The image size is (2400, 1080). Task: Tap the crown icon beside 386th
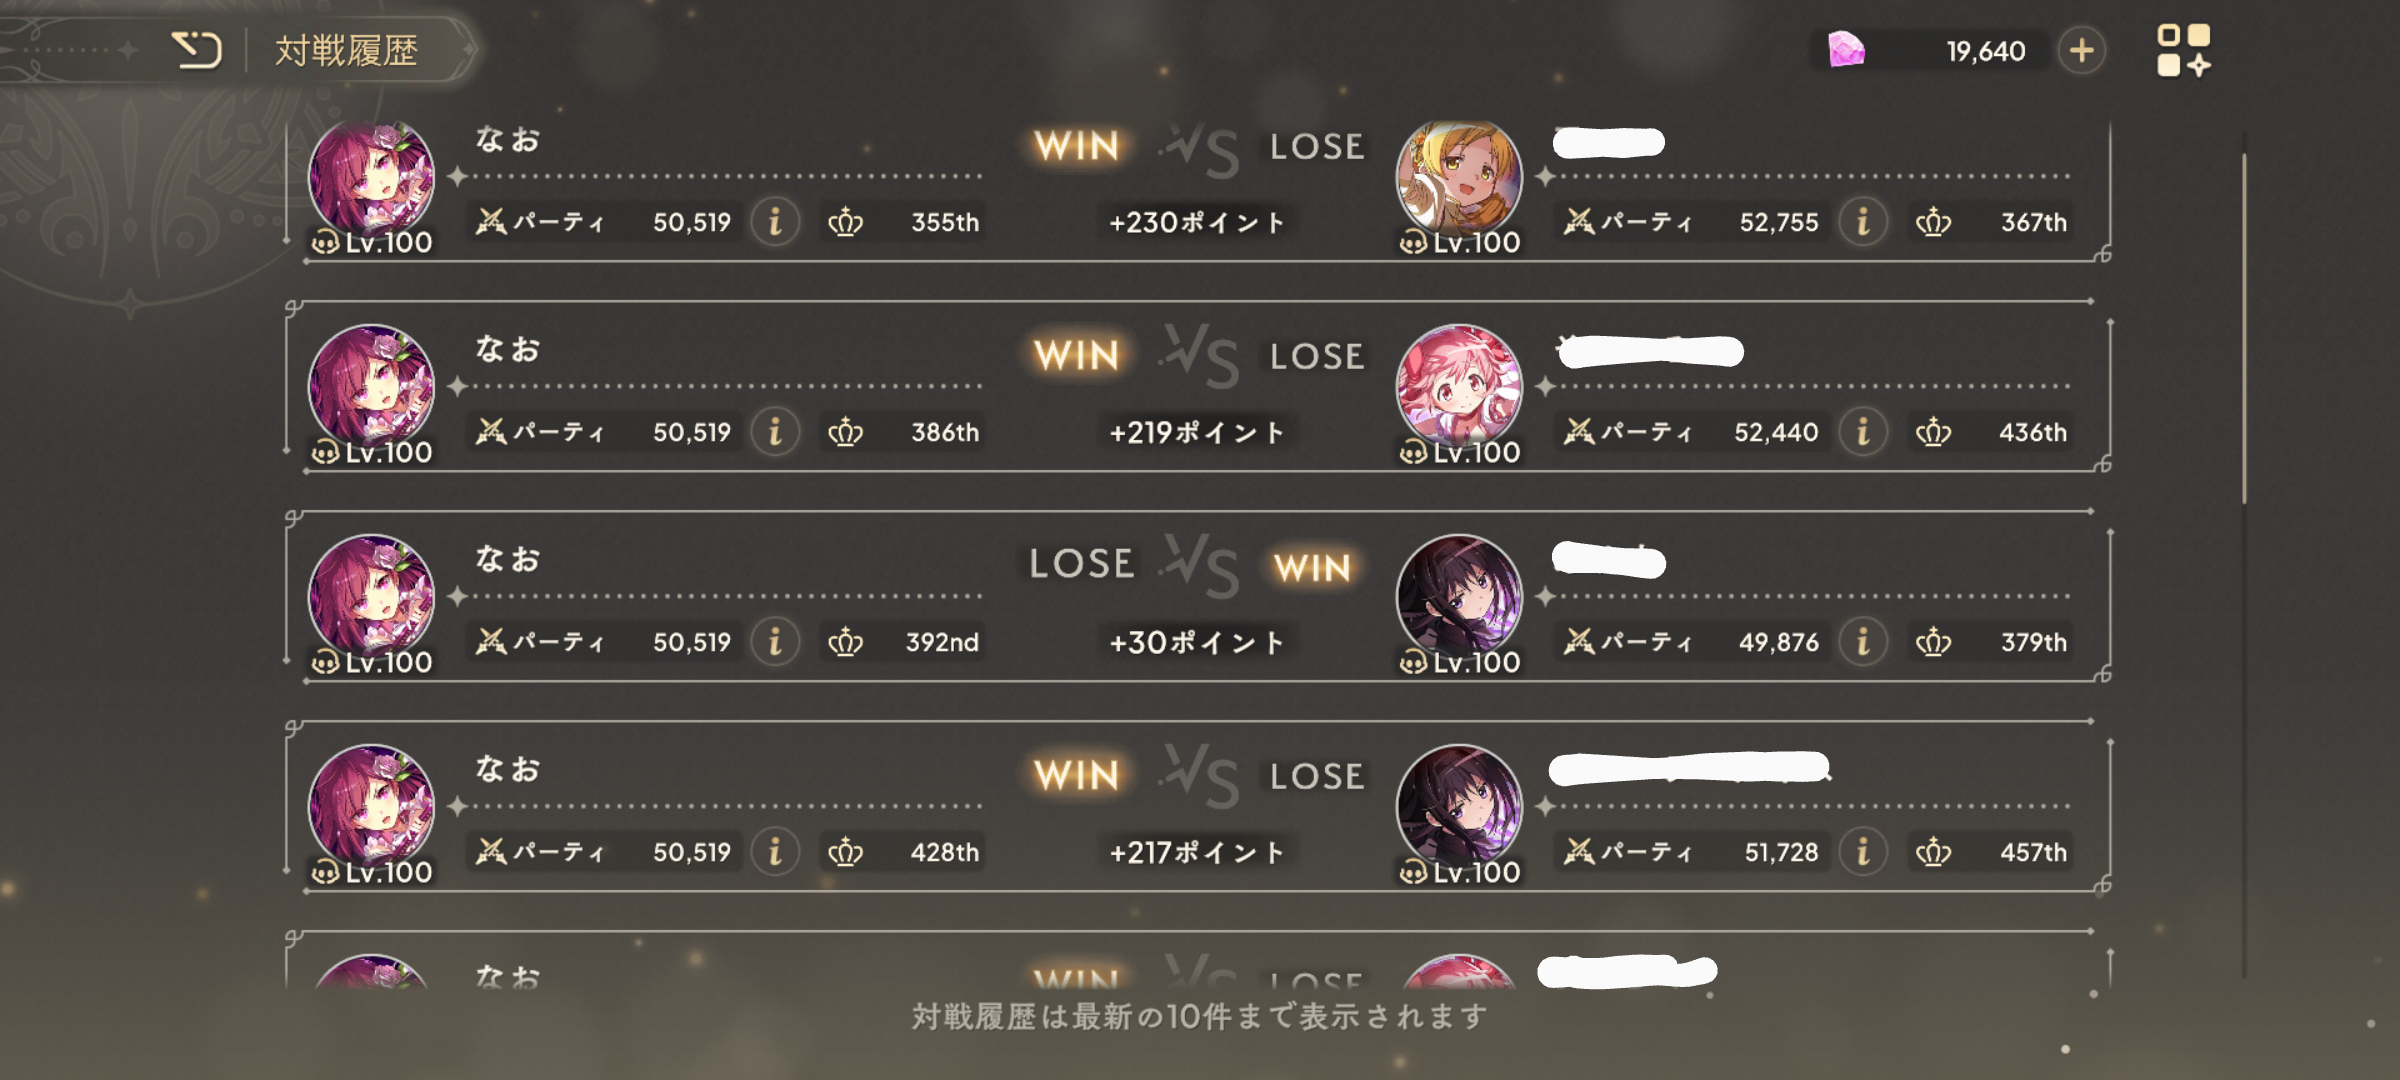coord(845,432)
